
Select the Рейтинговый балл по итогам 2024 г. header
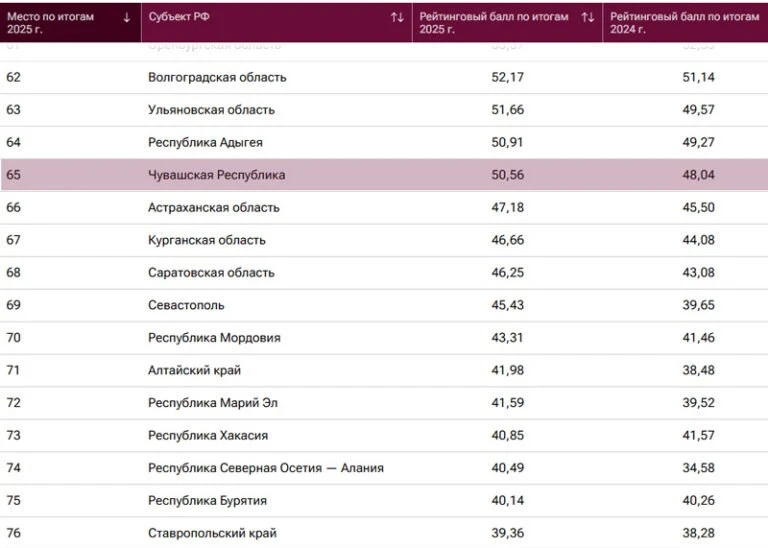pyautogui.click(x=685, y=23)
